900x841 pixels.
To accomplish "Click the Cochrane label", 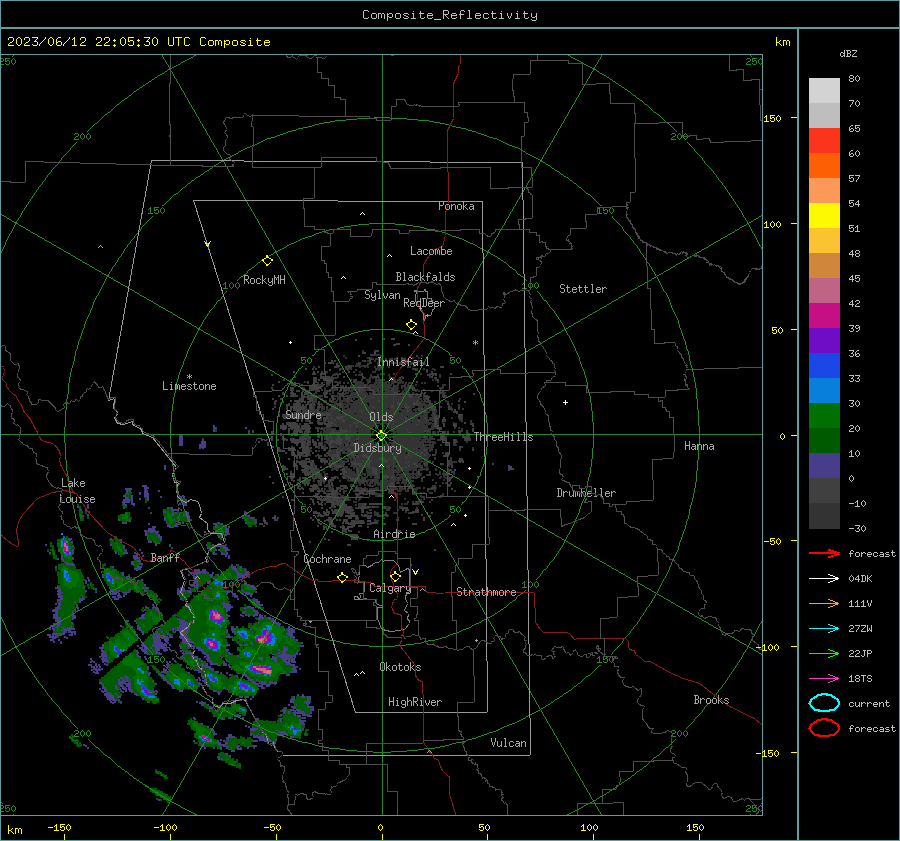I will coord(327,559).
